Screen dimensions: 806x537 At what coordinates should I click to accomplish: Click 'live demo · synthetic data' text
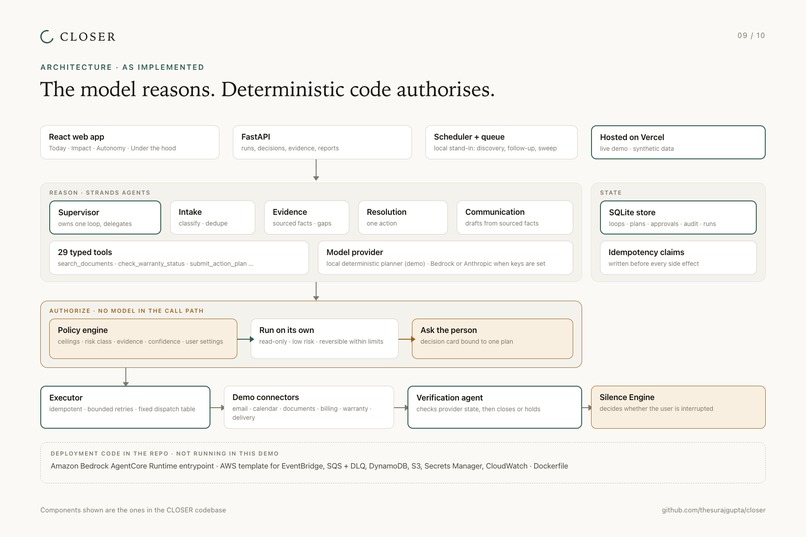(x=637, y=149)
